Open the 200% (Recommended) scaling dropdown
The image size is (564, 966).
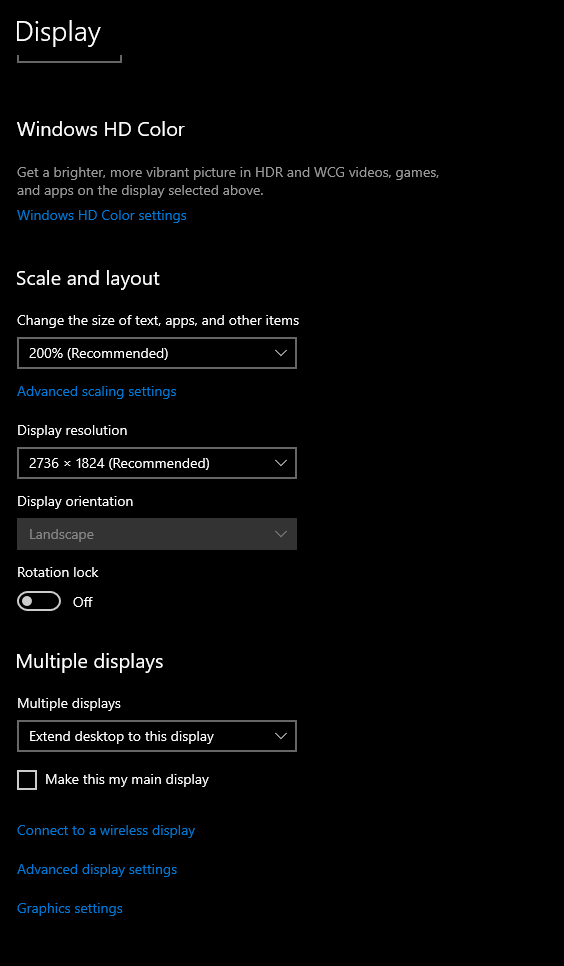pos(157,353)
